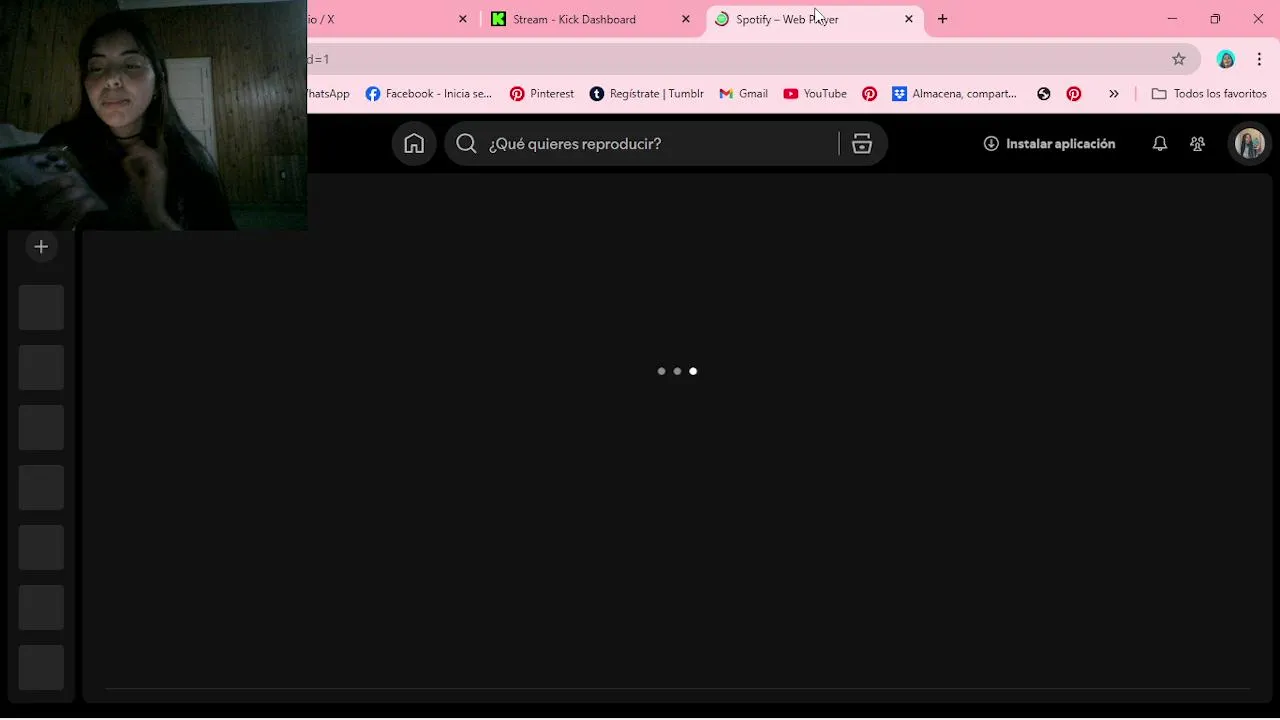Click Instalar aplicación button
1280x720 pixels.
(x=1049, y=144)
